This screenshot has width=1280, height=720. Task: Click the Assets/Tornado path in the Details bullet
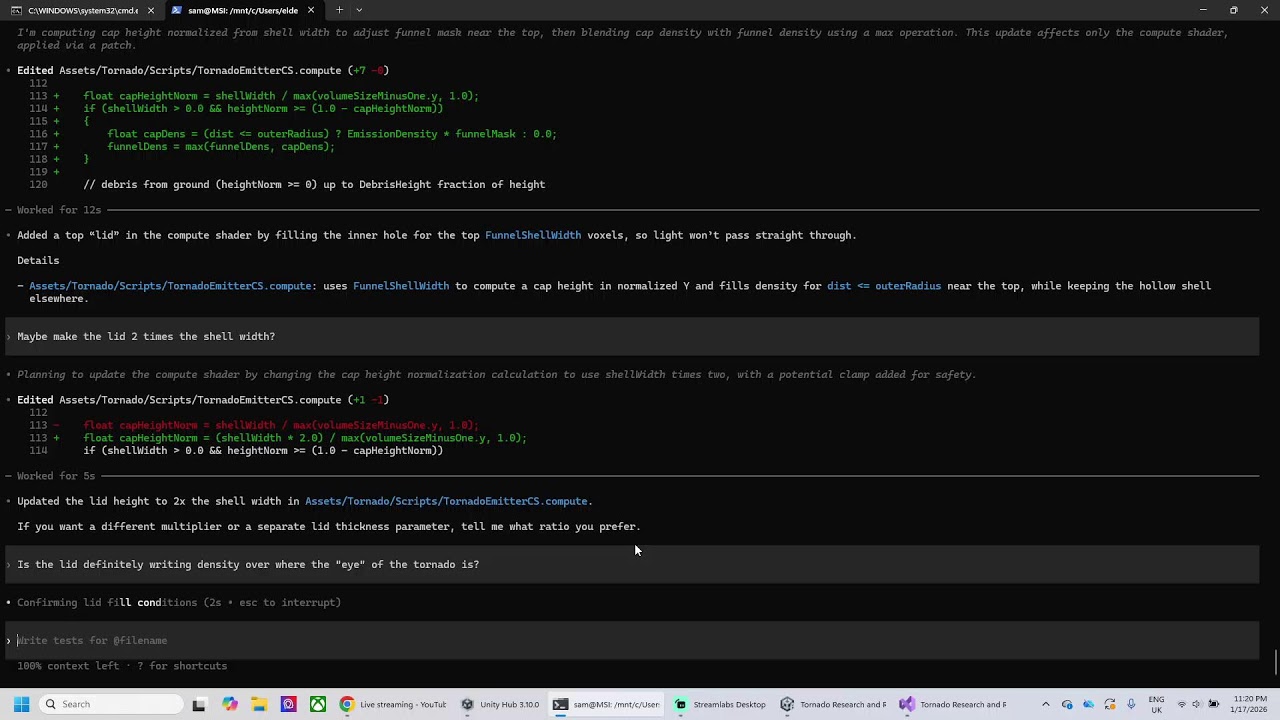(x=170, y=286)
